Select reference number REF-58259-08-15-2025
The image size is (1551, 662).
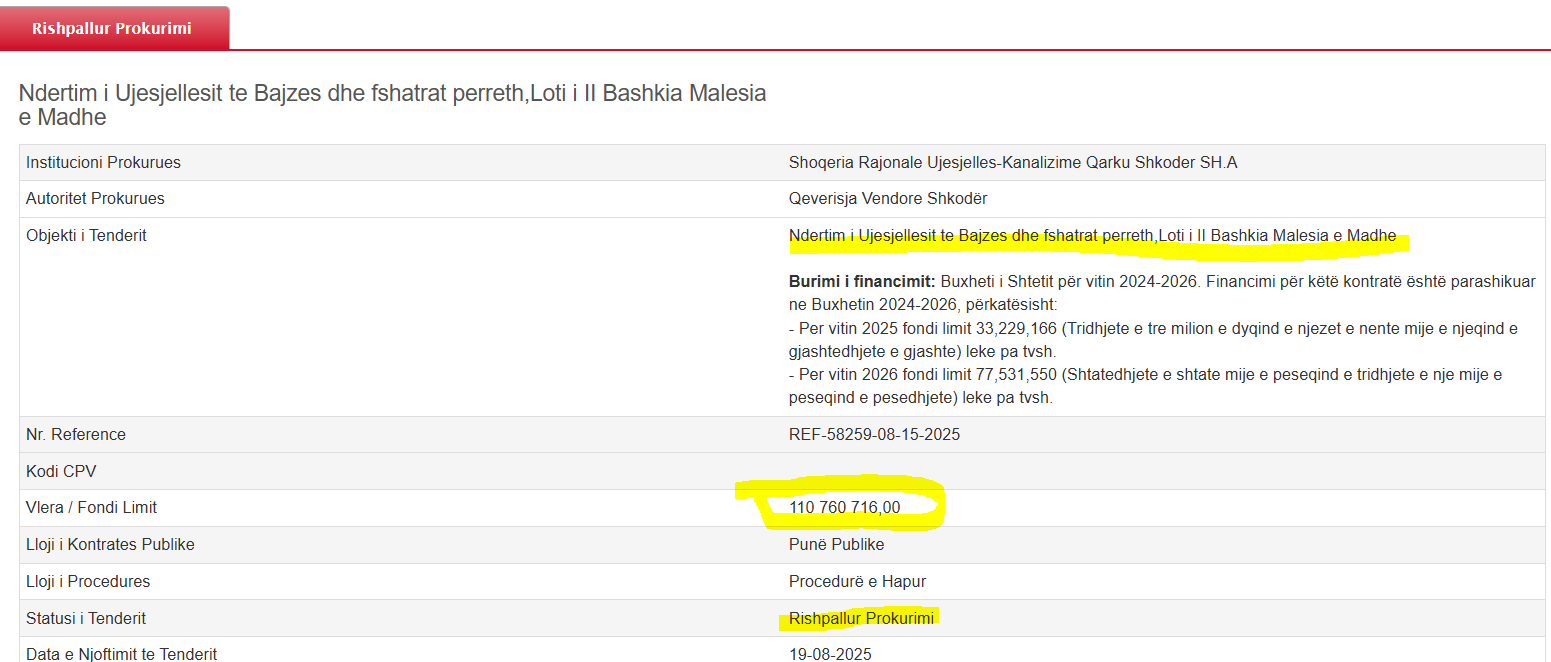[x=874, y=434]
